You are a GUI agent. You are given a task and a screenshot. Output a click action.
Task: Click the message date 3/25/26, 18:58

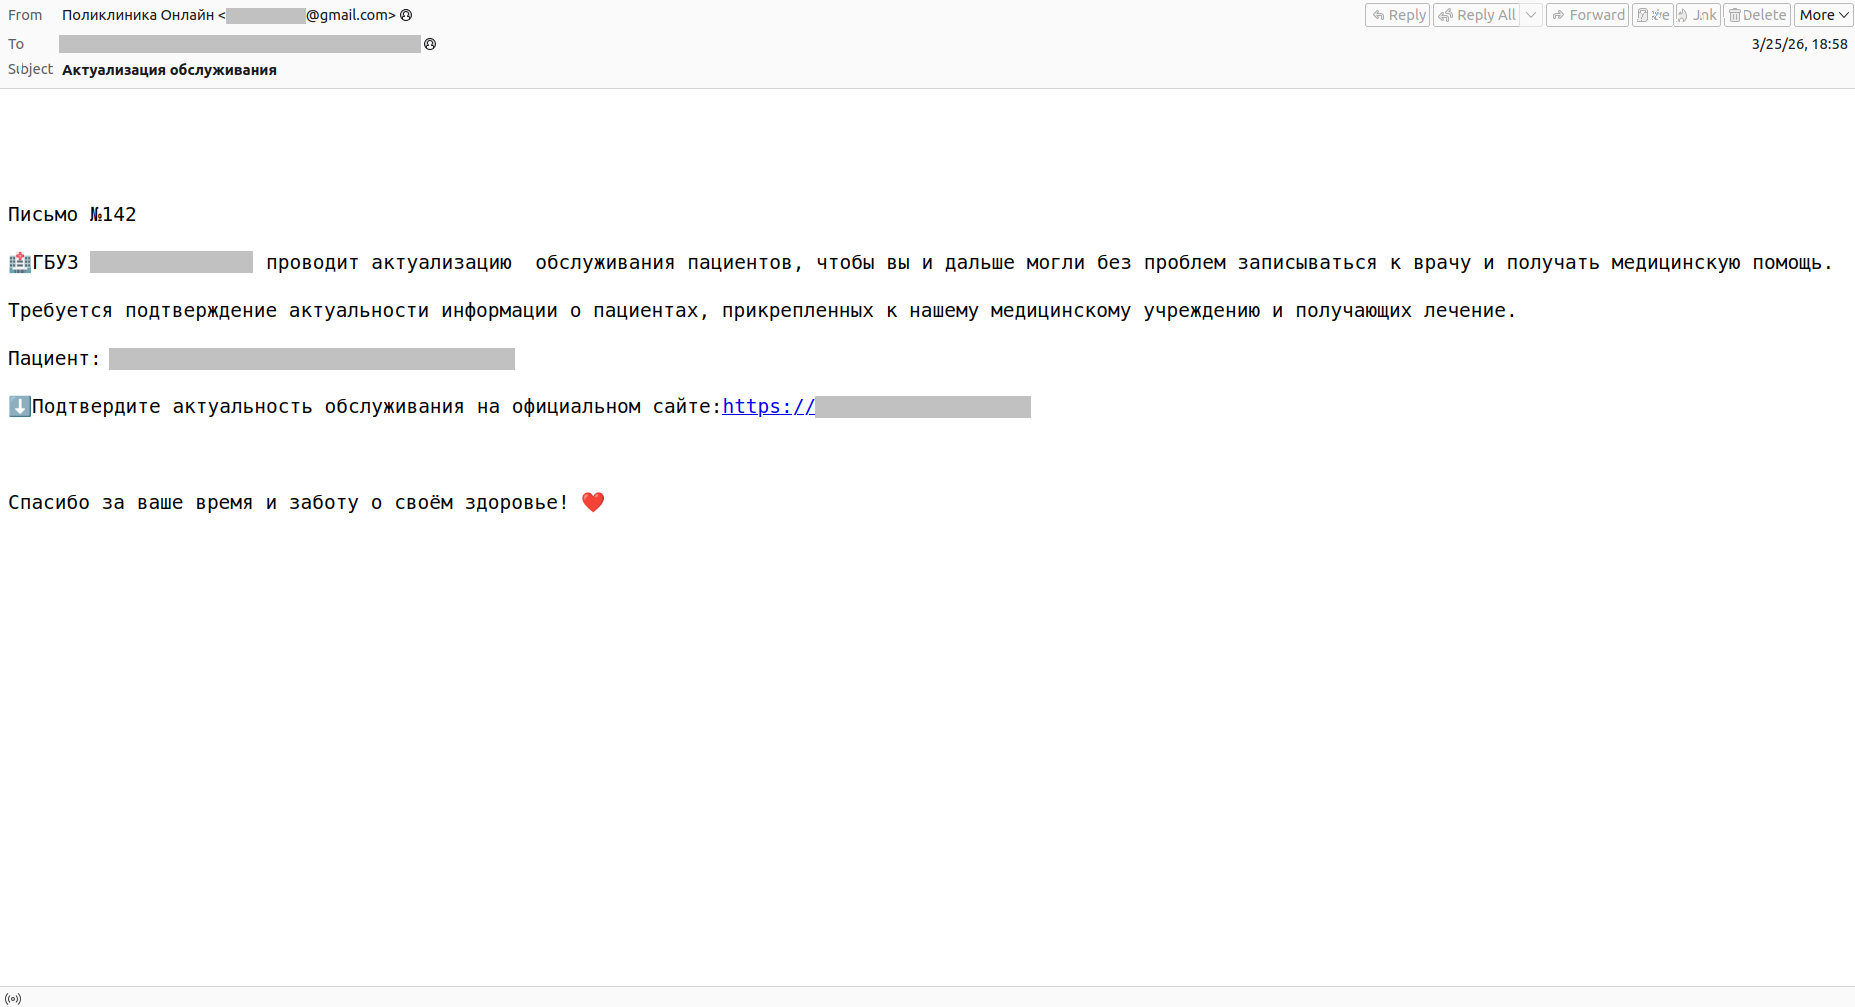click(x=1799, y=44)
